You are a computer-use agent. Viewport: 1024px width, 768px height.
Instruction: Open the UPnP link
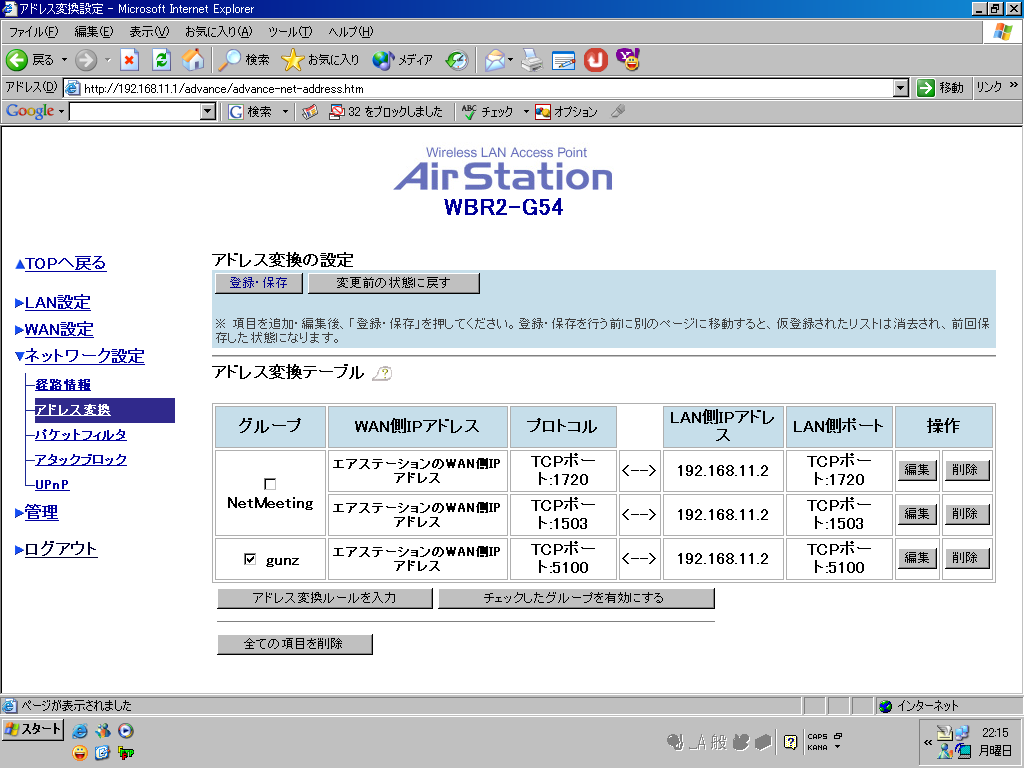(52, 485)
